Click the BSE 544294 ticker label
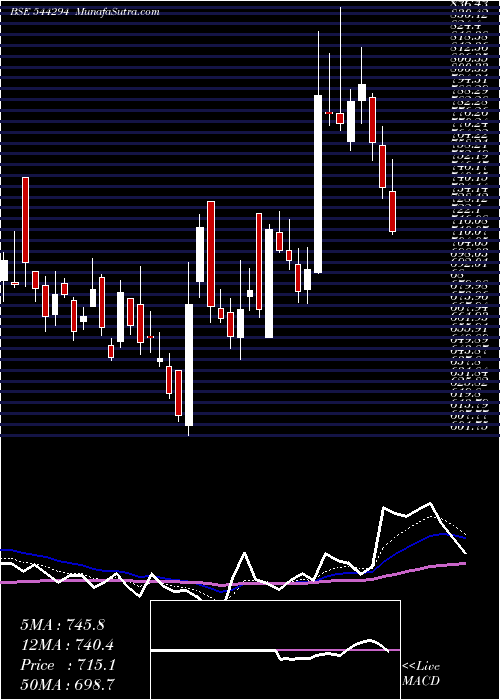Image resolution: width=500 pixels, height=700 pixels. (39, 12)
